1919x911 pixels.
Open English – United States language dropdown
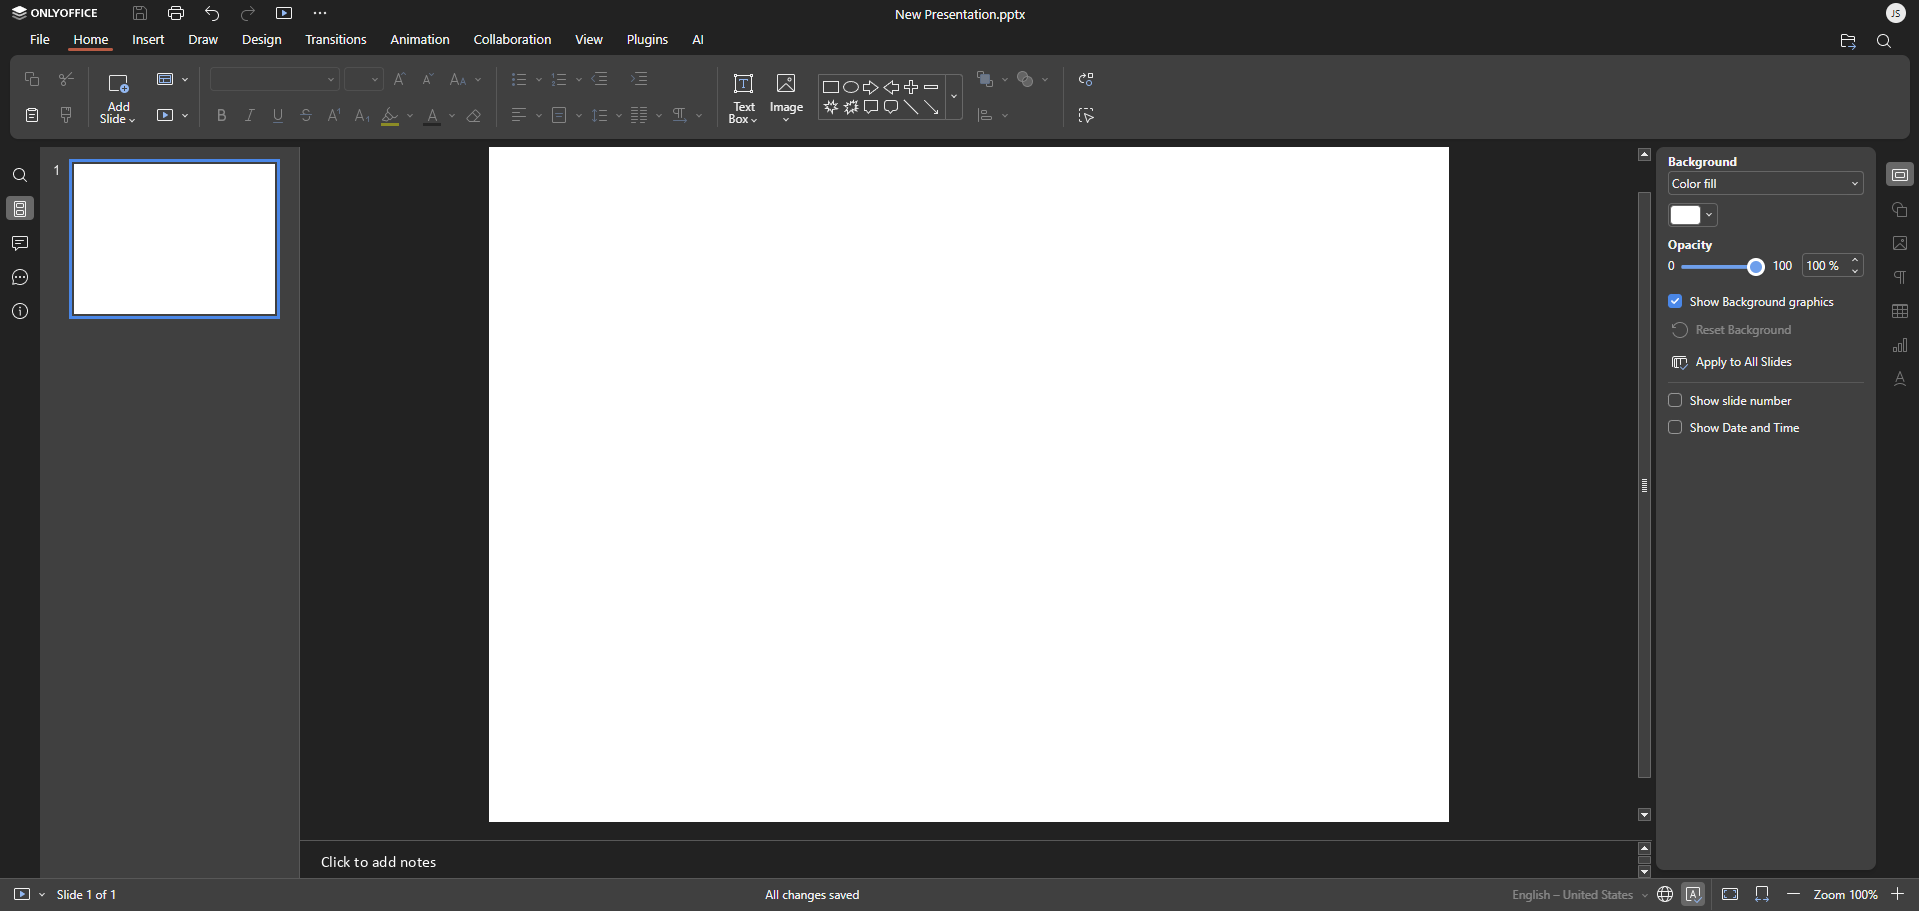(1579, 895)
